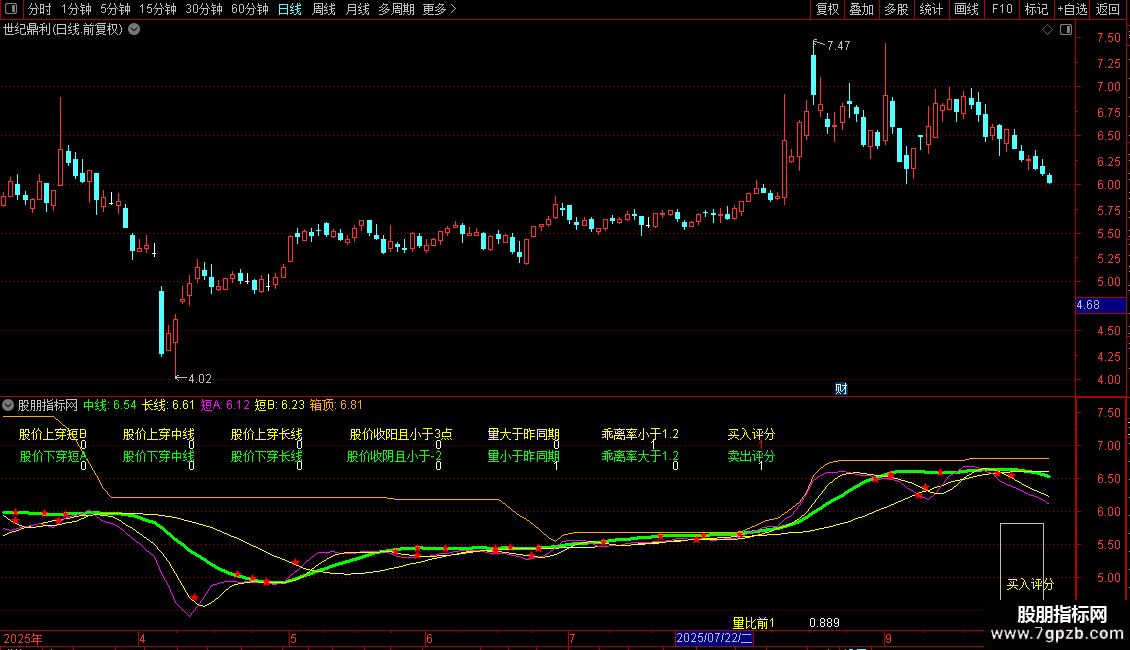This screenshot has height=650, width=1130.
Task: Click the 4.68 price label on axis
Action: point(1088,305)
